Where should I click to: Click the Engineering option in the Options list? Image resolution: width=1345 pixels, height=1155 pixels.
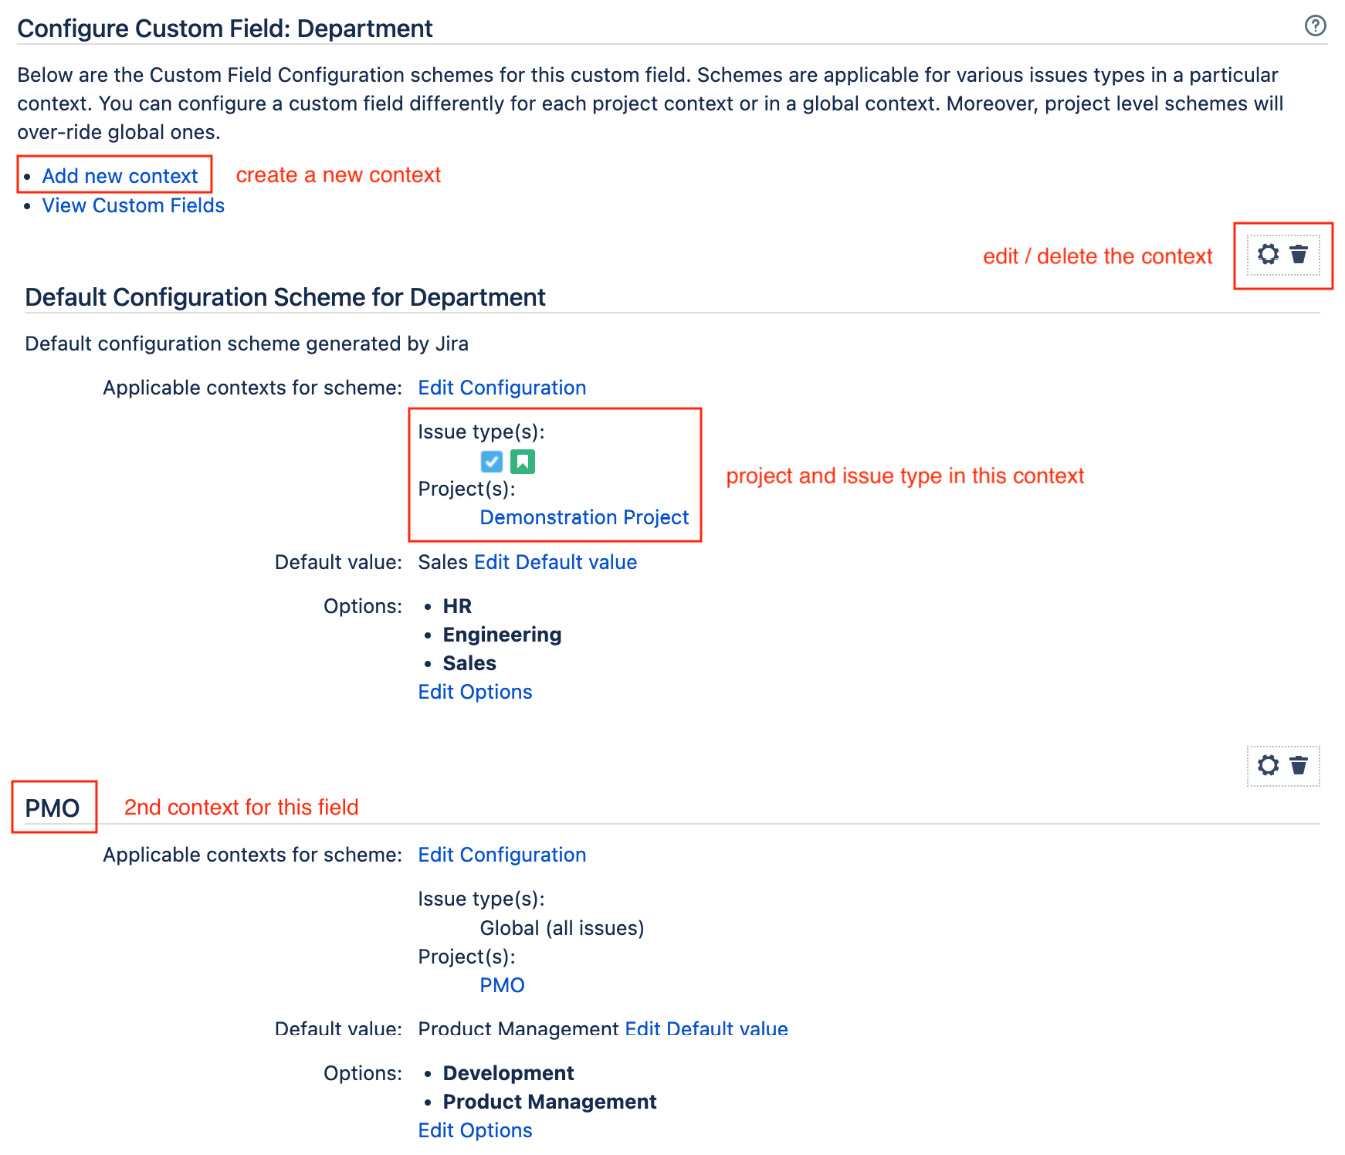(x=501, y=634)
